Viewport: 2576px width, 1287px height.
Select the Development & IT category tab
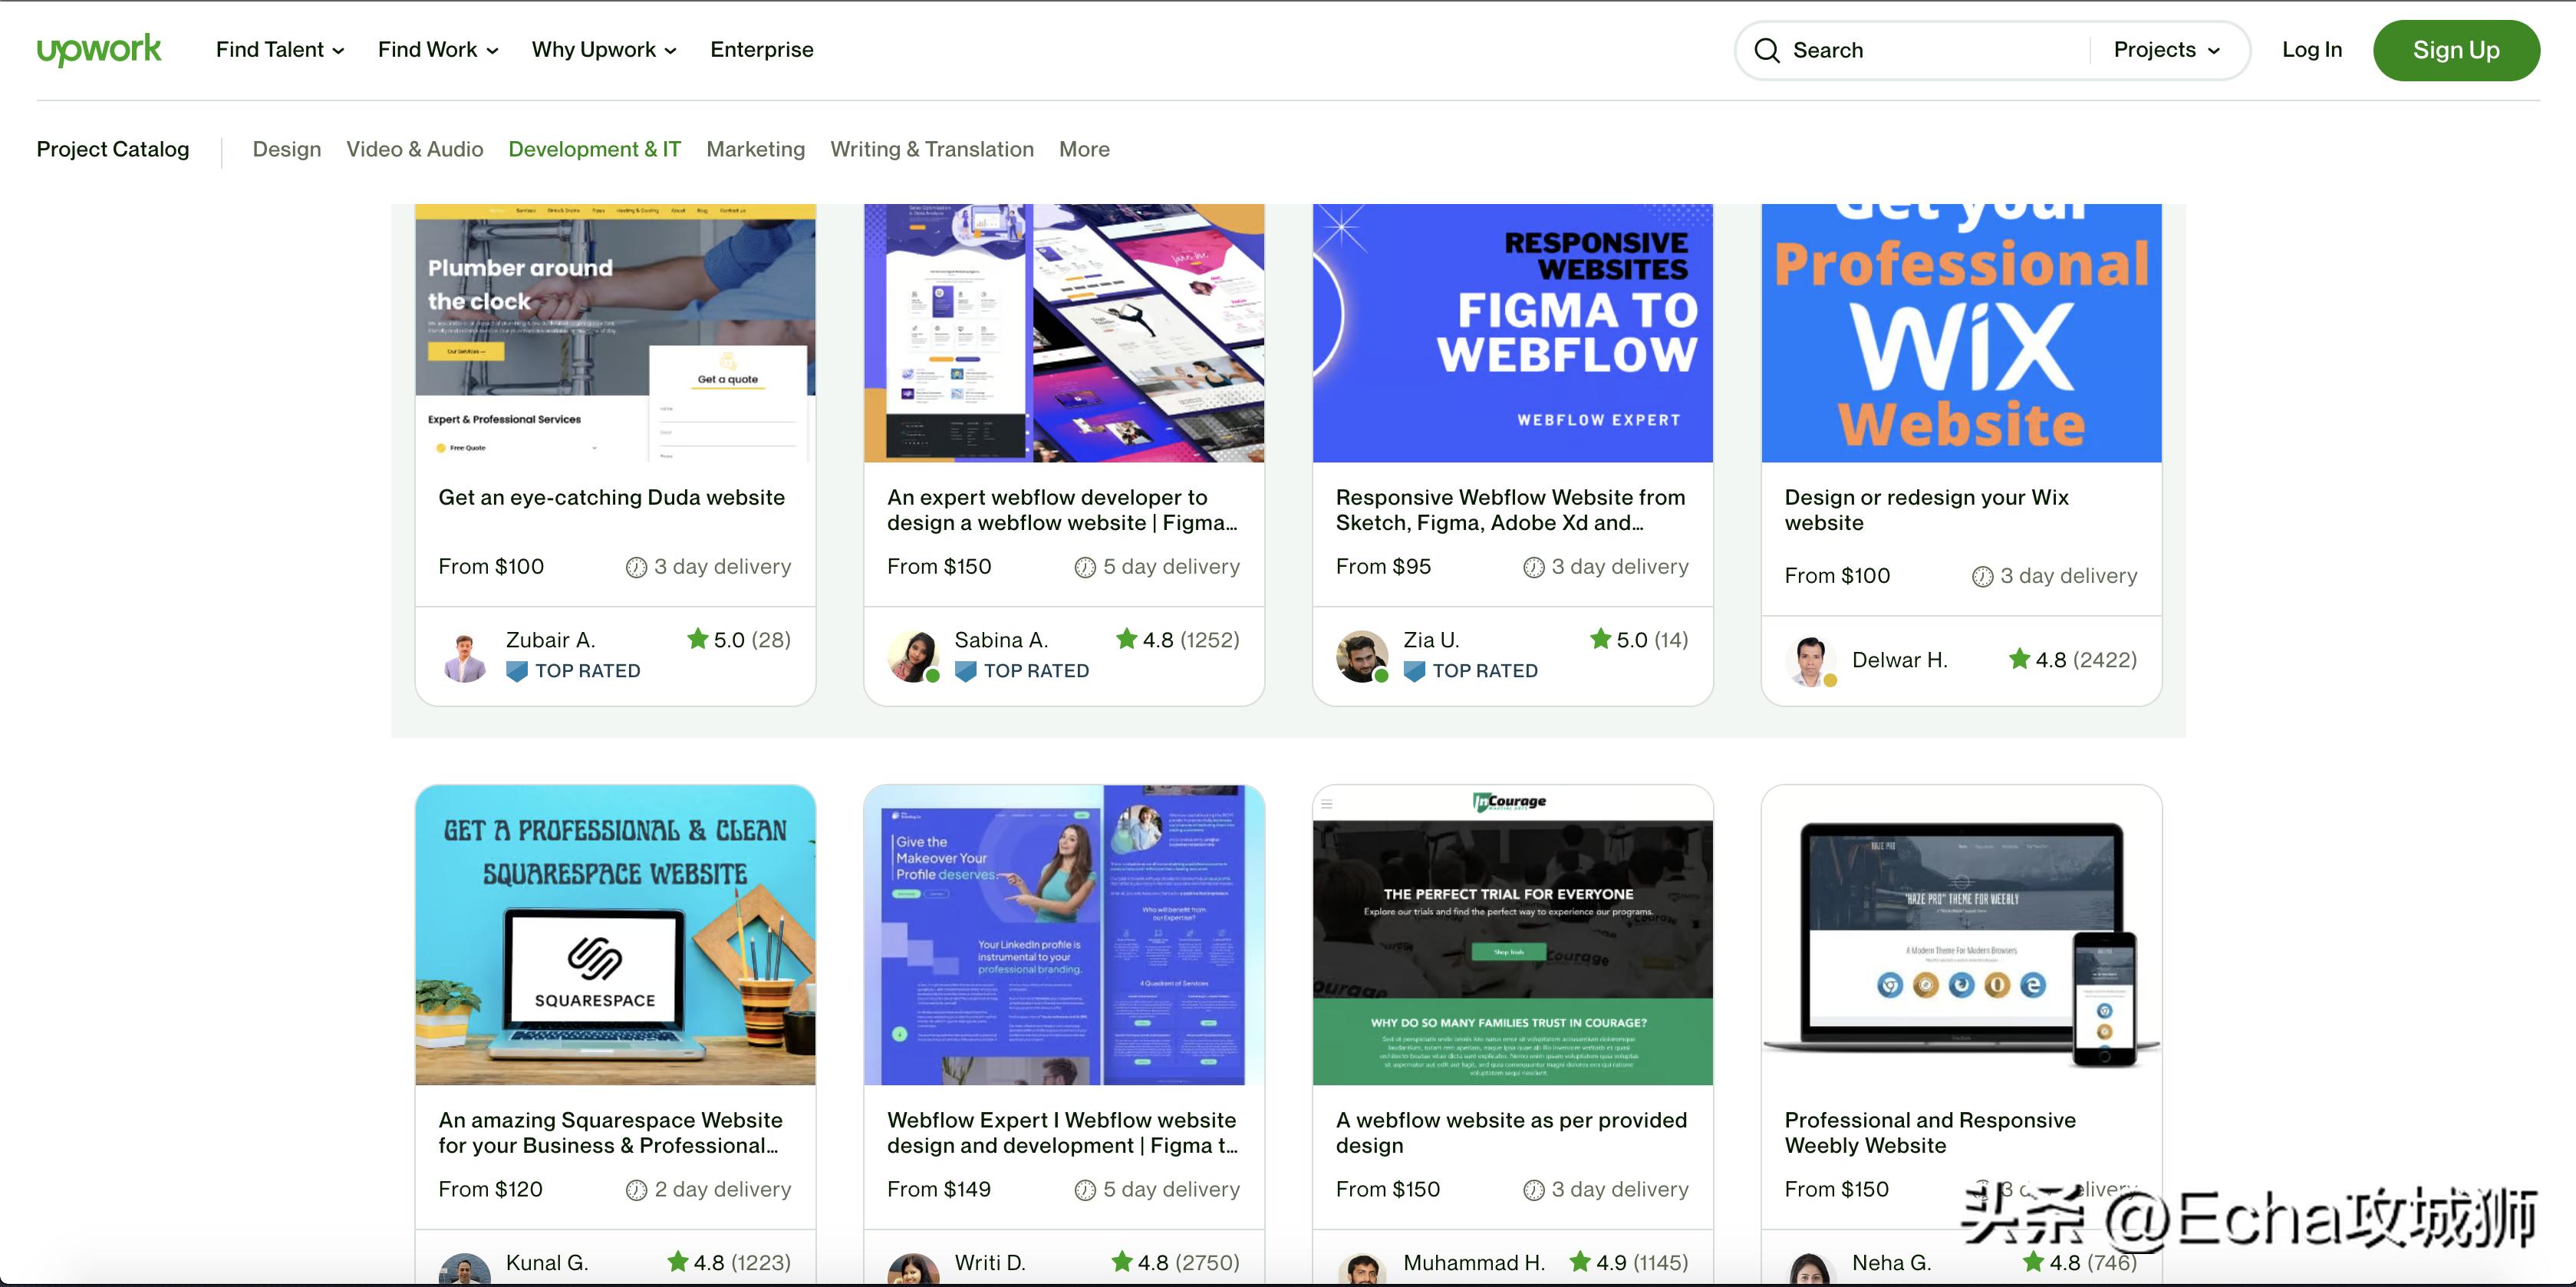pyautogui.click(x=594, y=149)
